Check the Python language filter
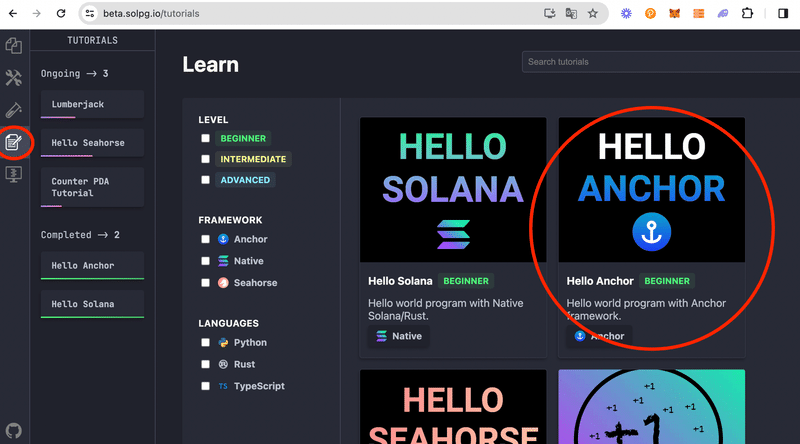 click(x=205, y=342)
